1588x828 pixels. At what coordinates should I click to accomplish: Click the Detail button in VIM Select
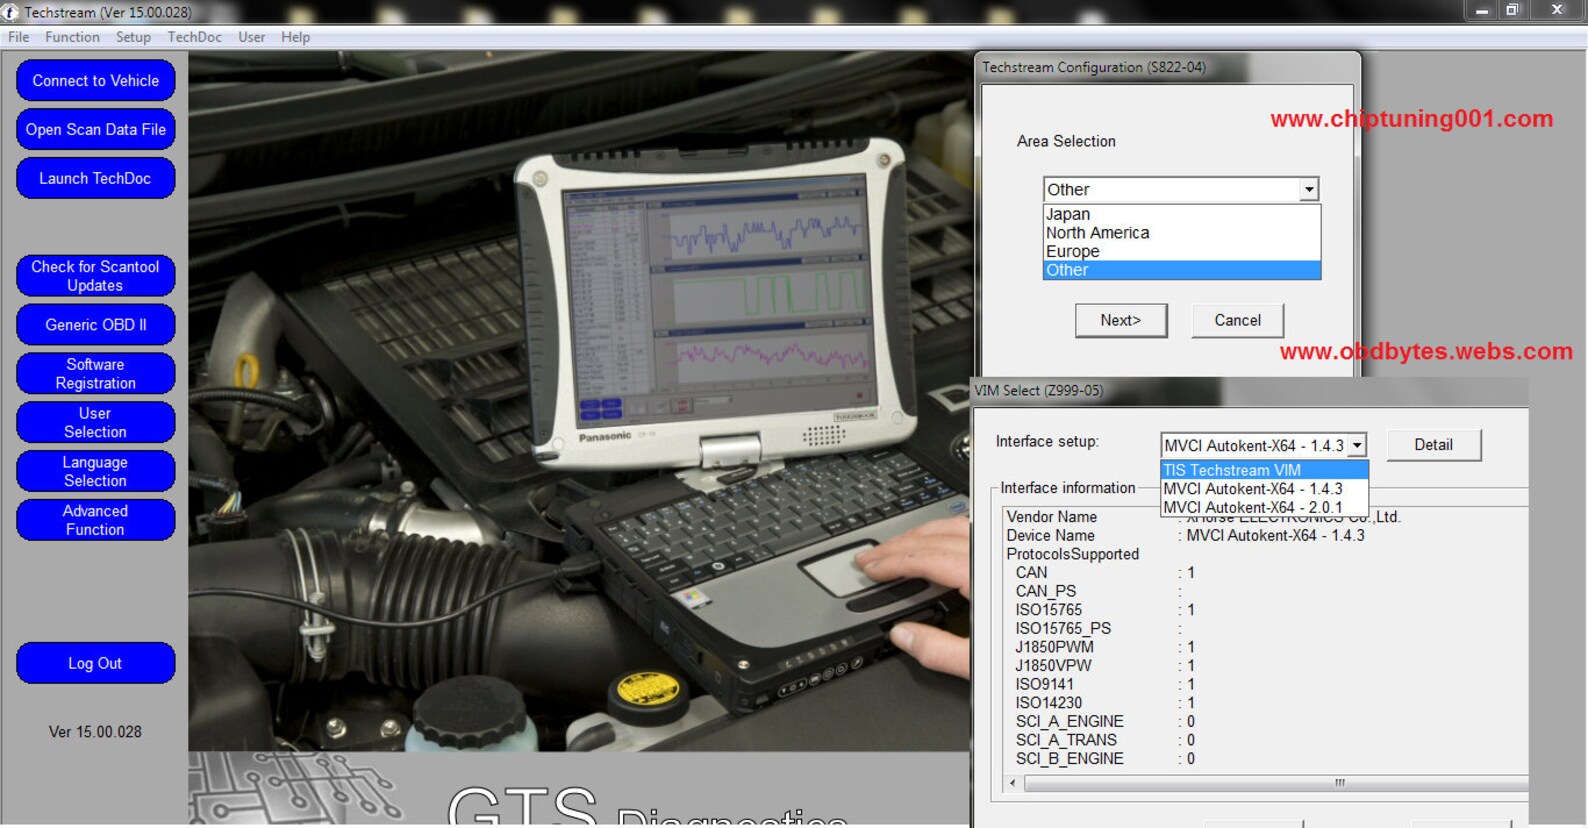pos(1433,445)
